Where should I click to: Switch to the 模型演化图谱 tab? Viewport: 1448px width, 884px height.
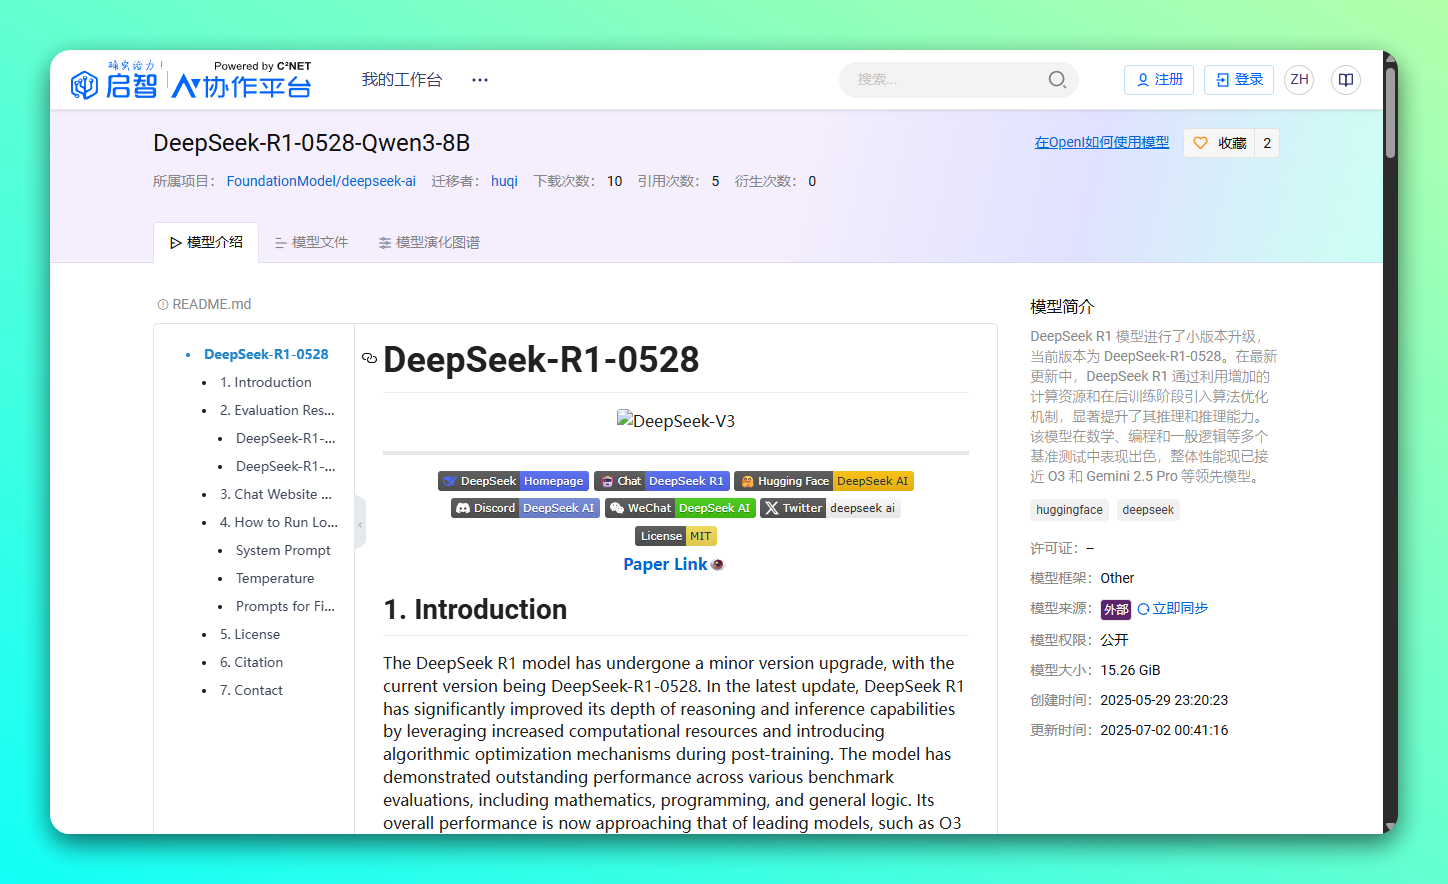(429, 242)
